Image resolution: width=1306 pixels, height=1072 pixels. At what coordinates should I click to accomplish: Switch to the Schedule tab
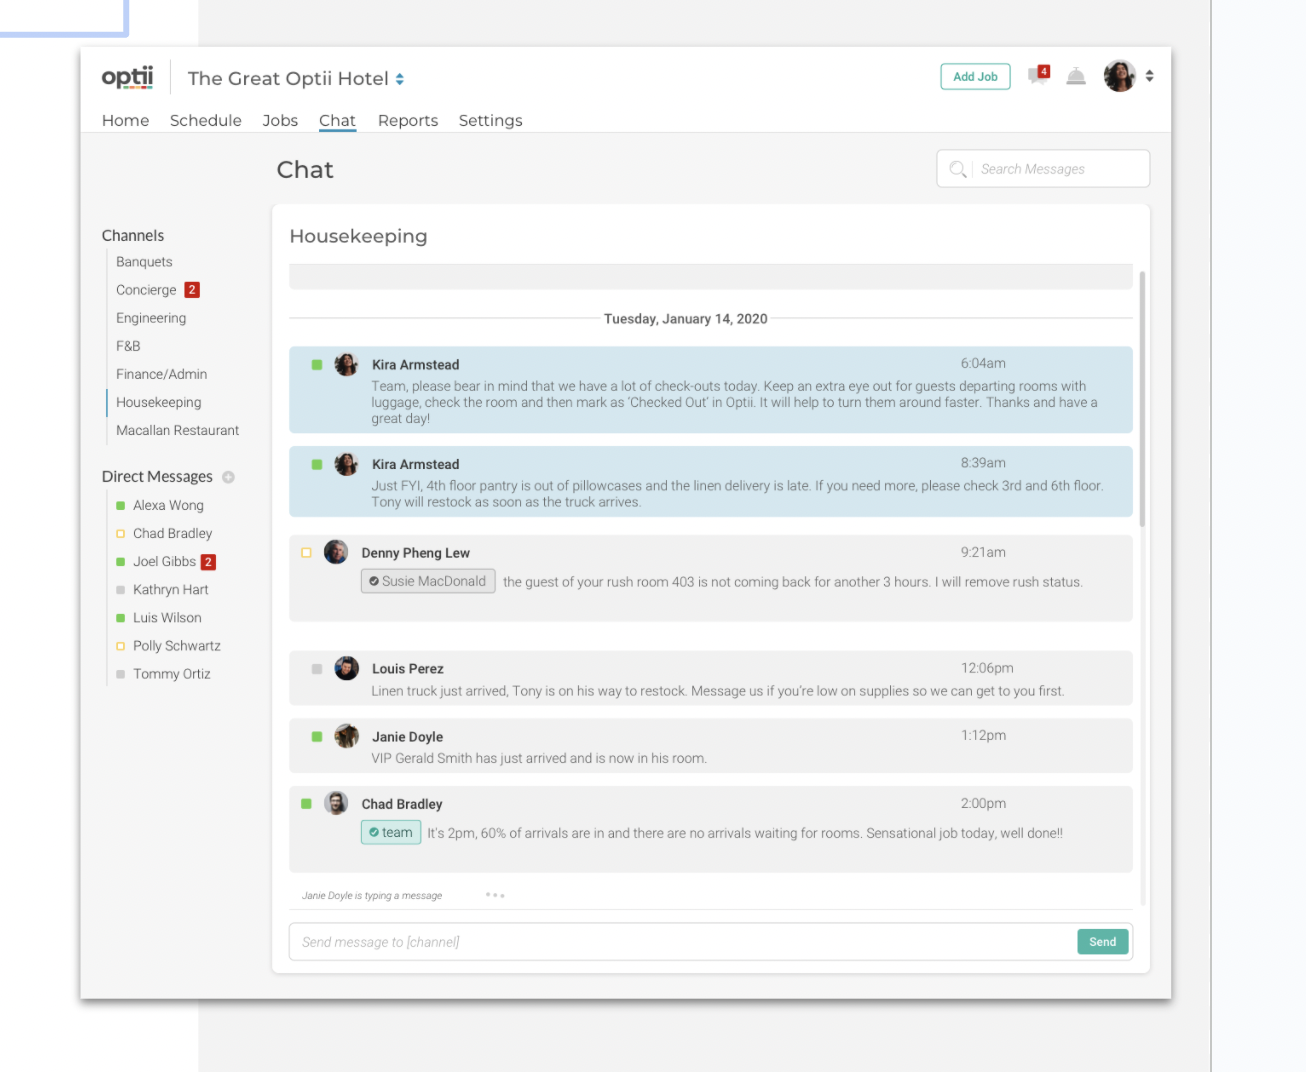(206, 120)
